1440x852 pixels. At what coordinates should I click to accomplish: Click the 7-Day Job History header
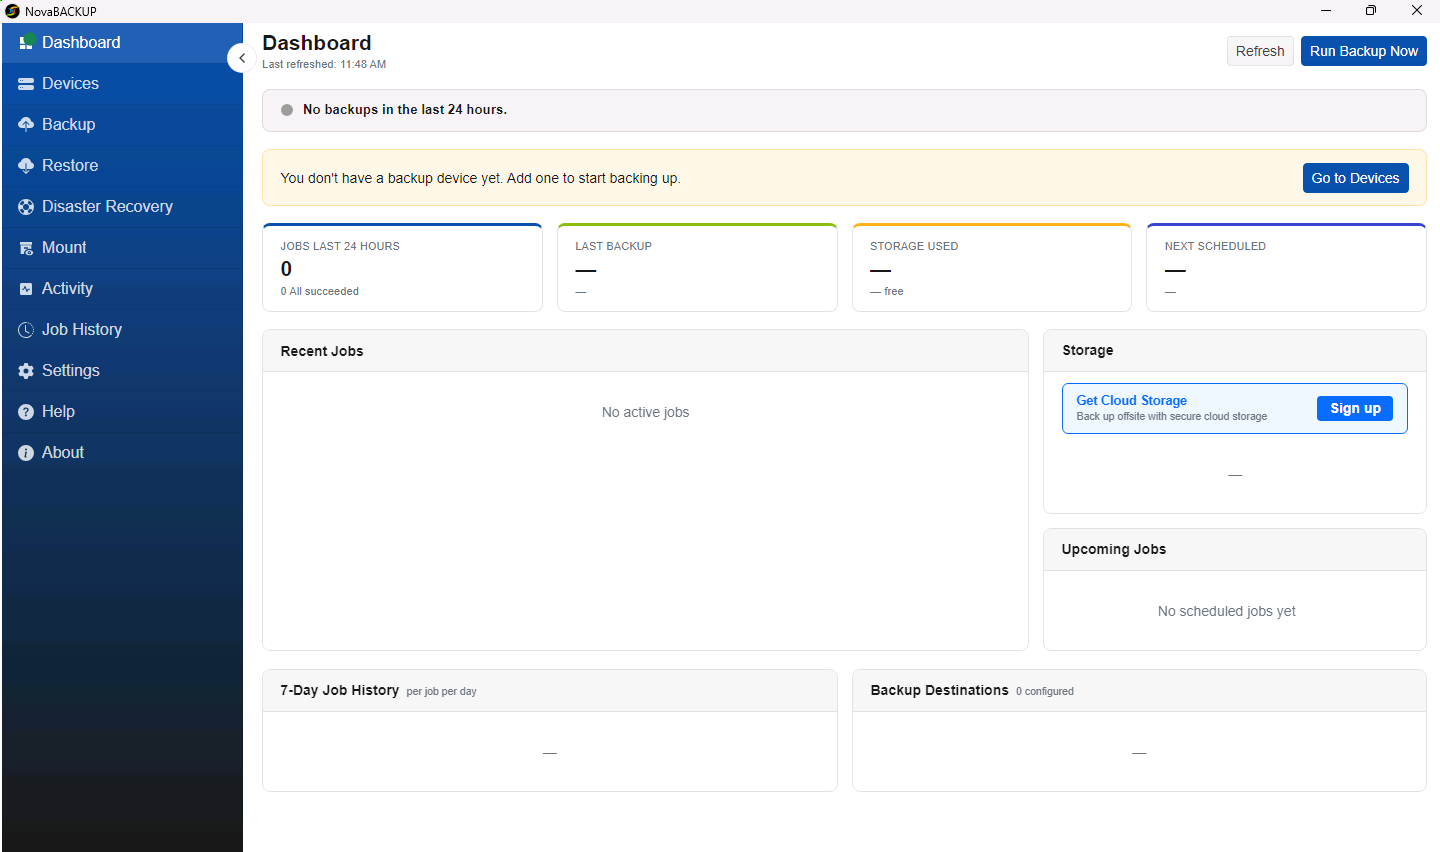click(550, 691)
